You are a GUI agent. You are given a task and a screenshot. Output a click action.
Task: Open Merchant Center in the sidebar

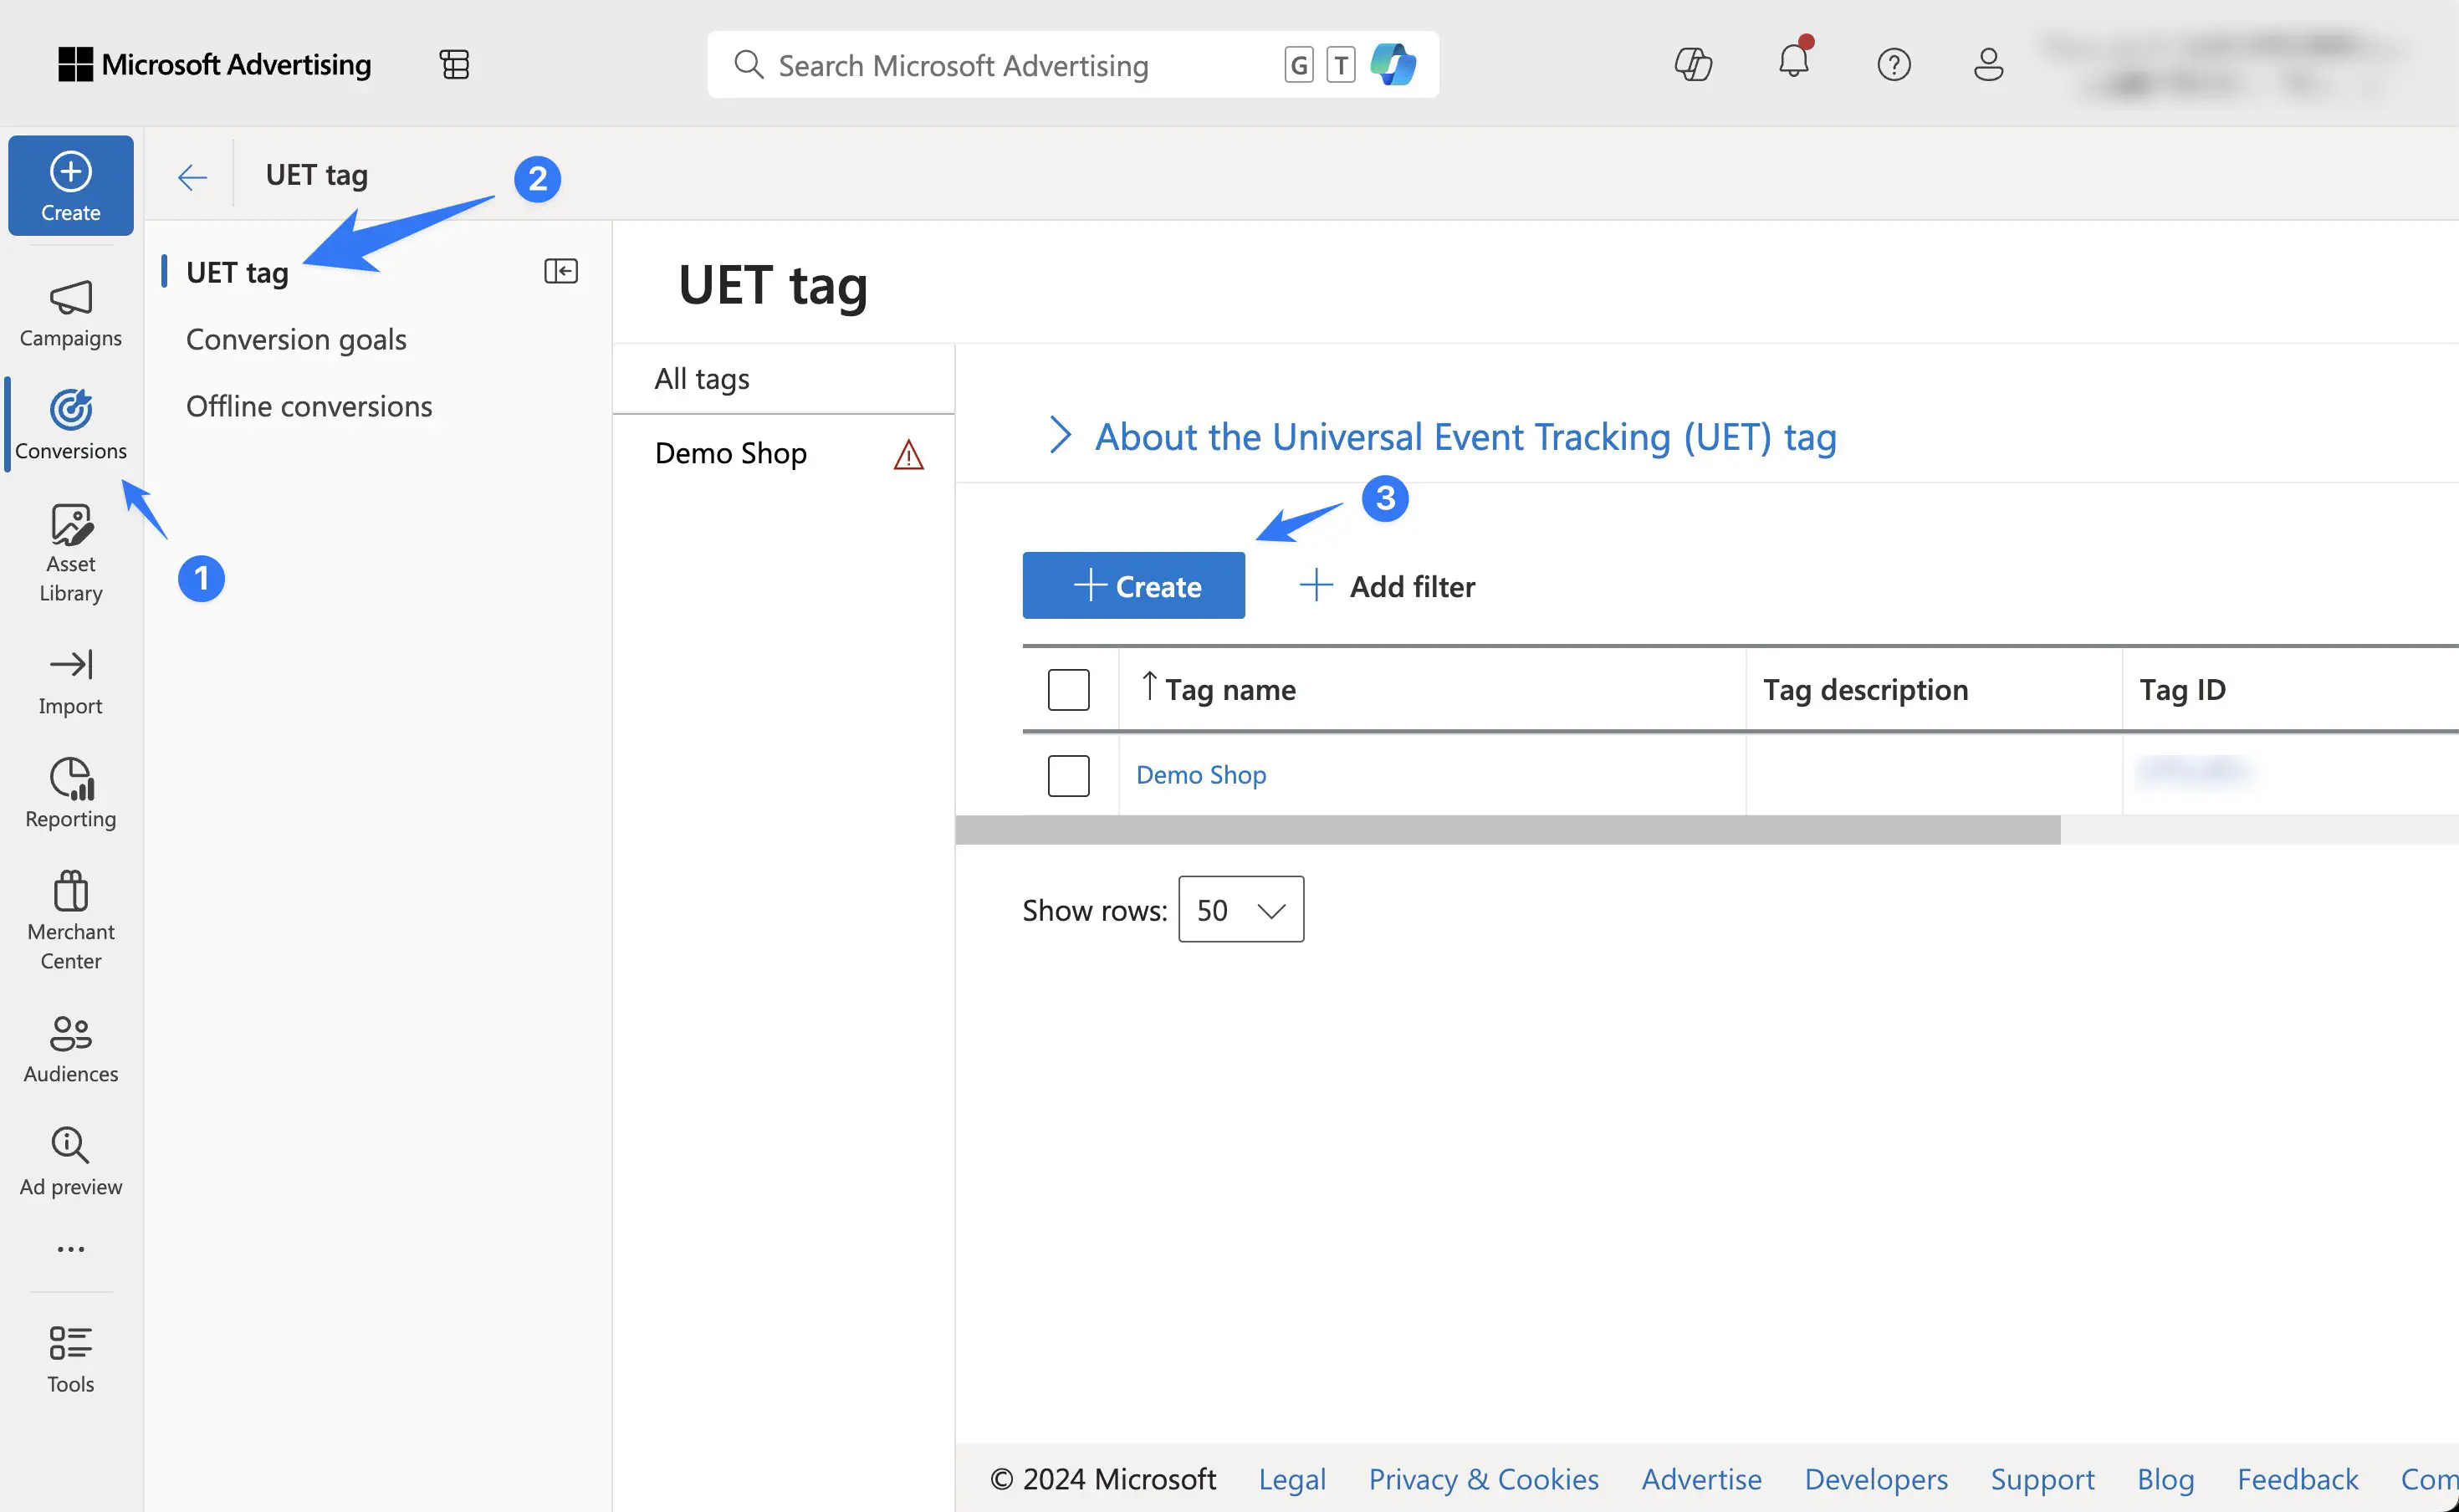point(71,920)
